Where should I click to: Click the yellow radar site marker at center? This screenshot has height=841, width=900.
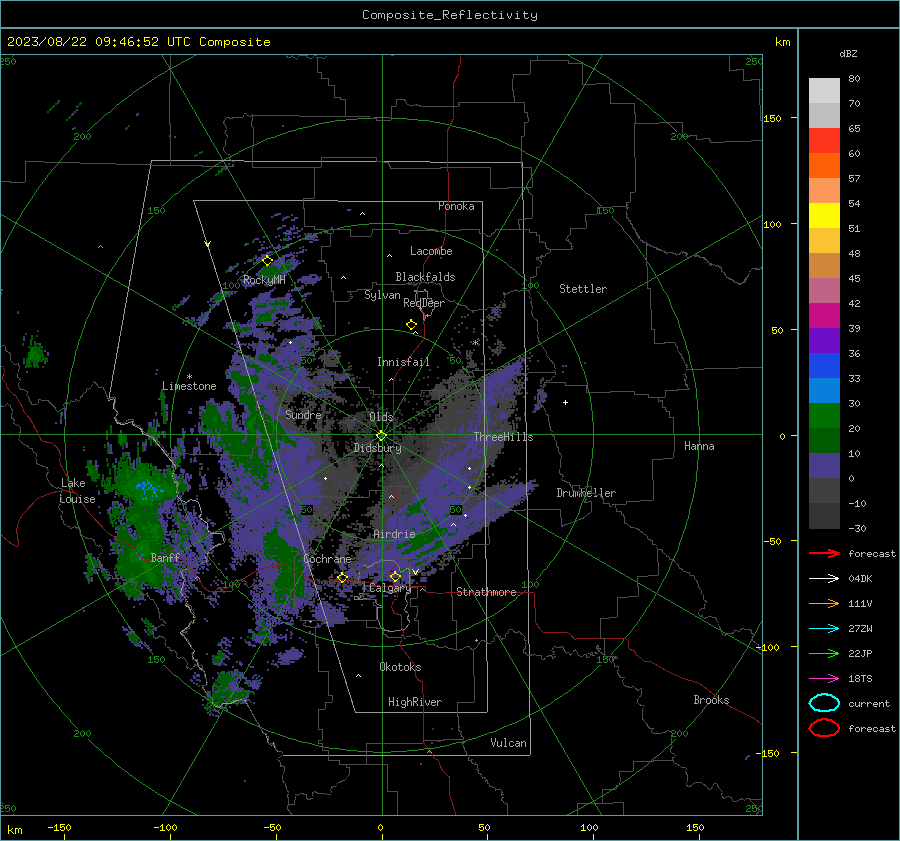381,436
